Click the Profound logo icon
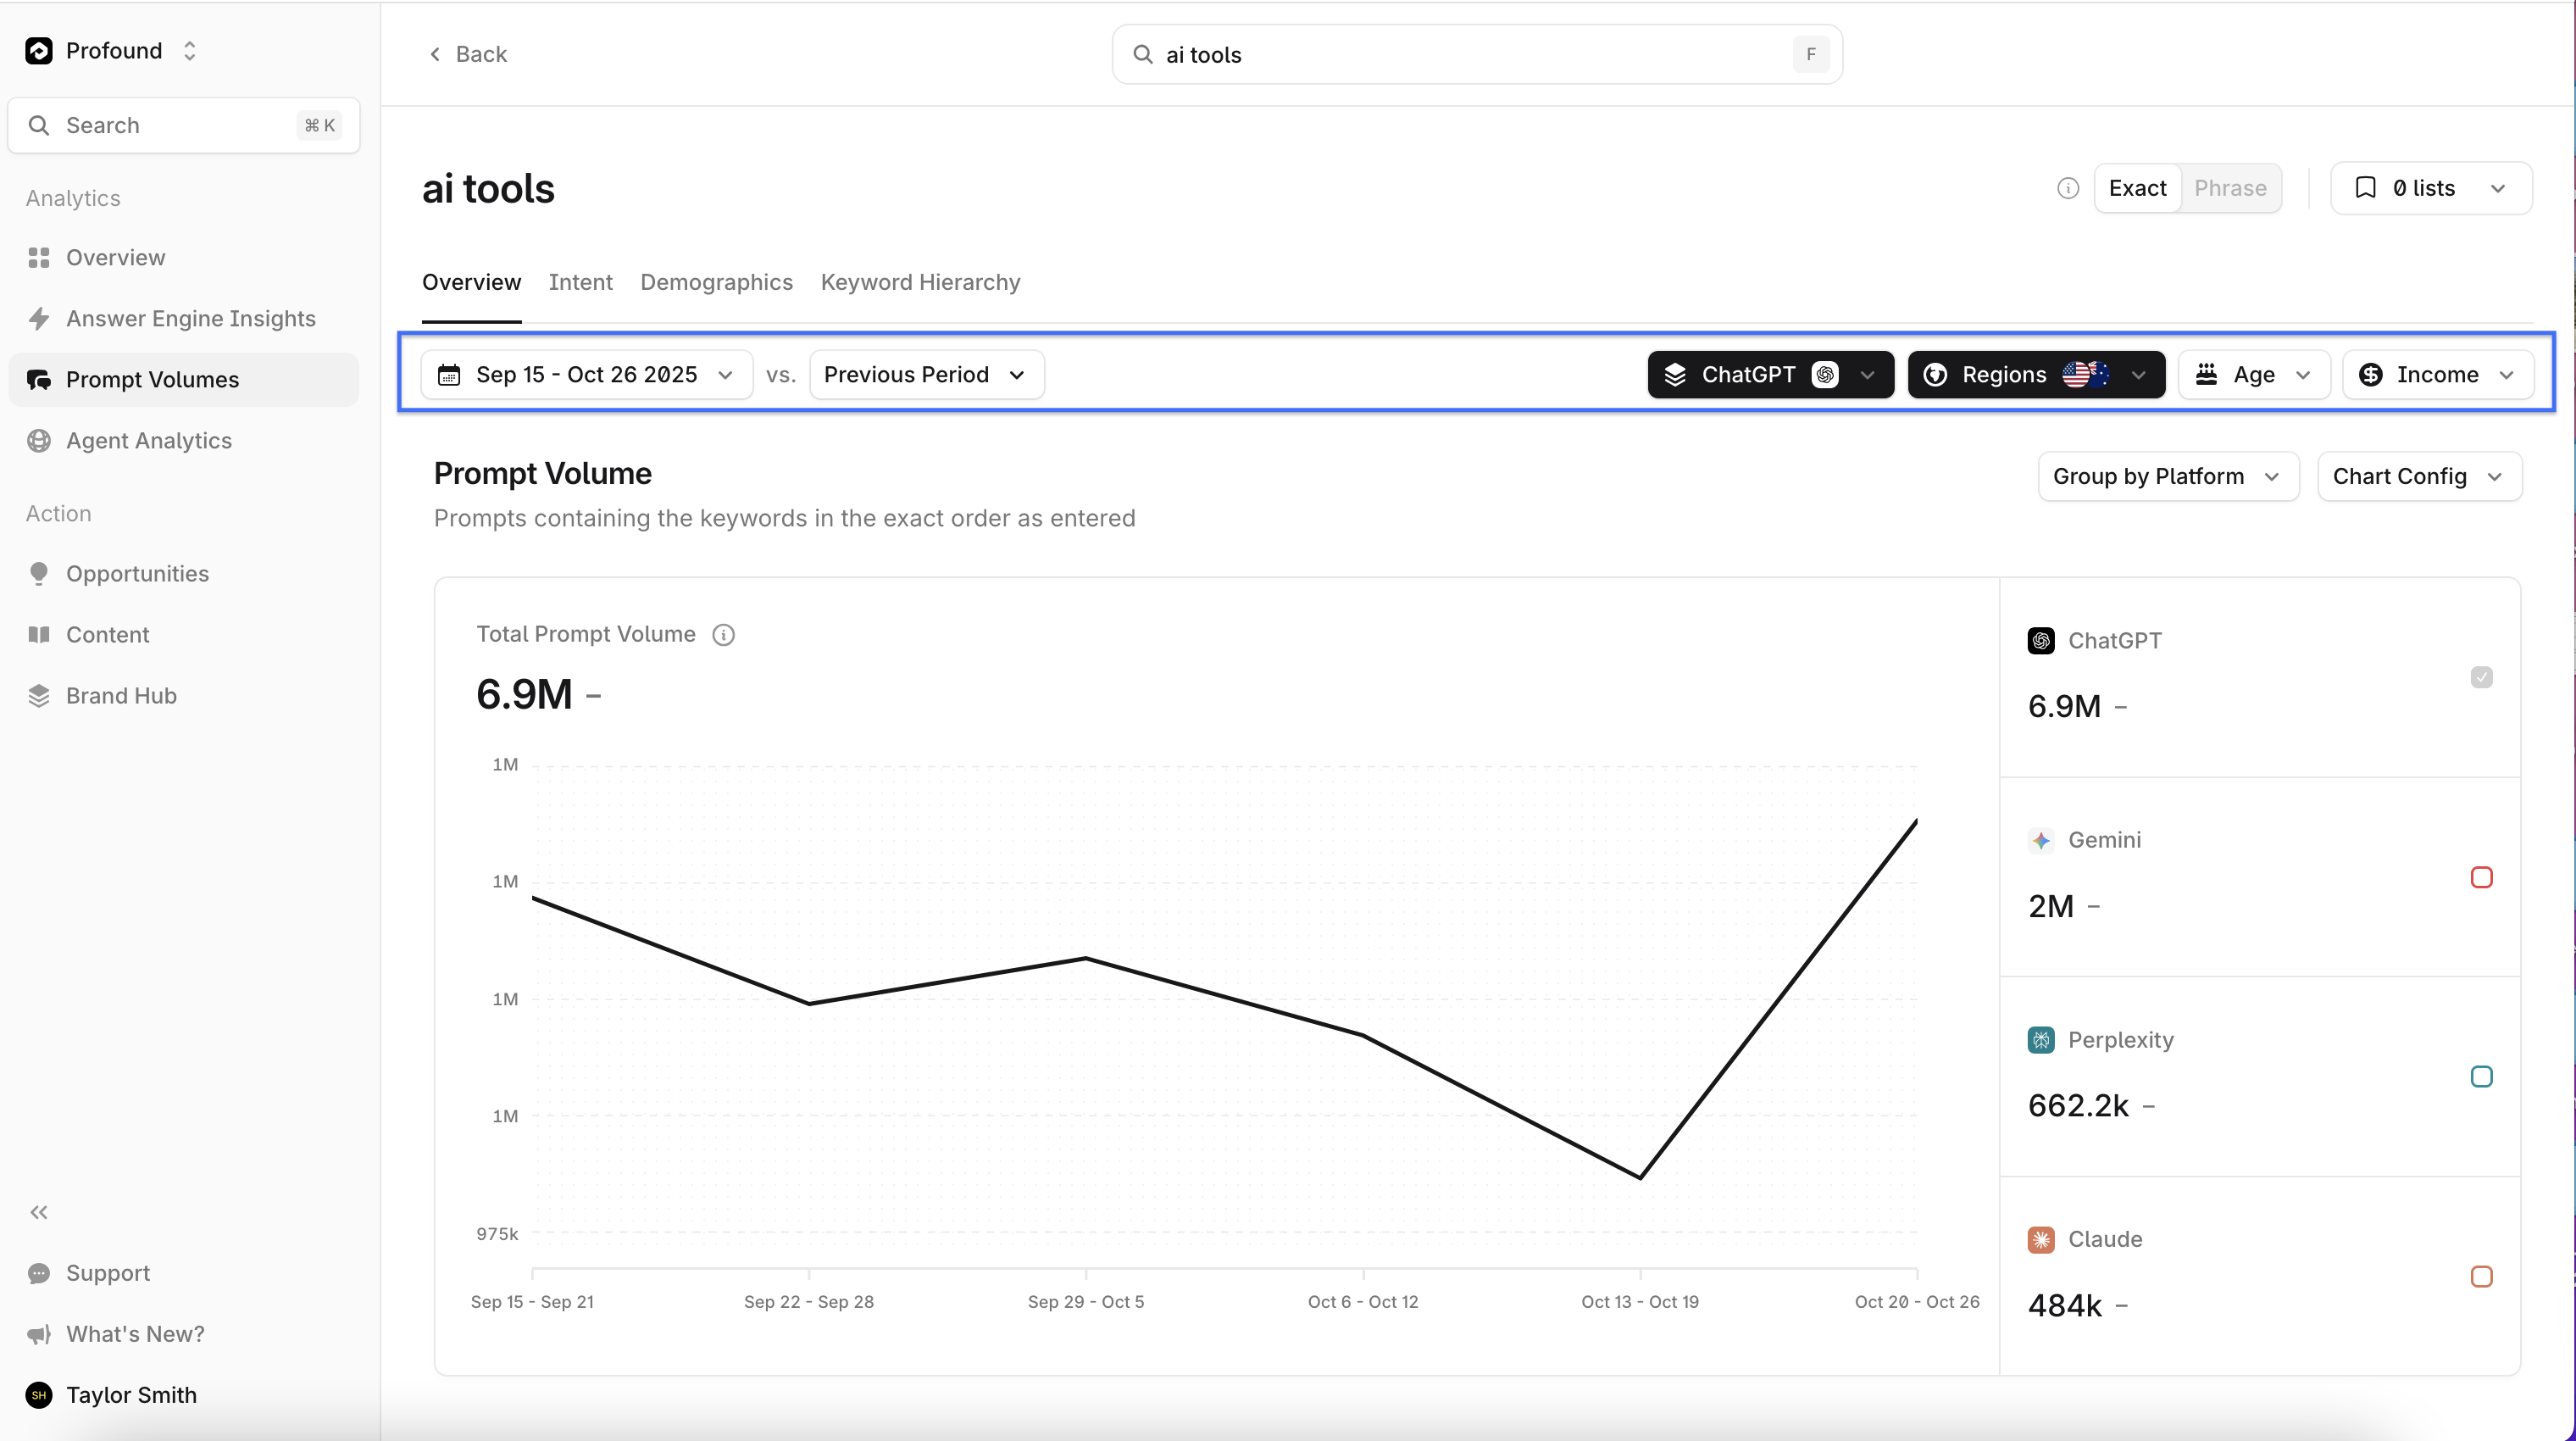 [x=39, y=51]
